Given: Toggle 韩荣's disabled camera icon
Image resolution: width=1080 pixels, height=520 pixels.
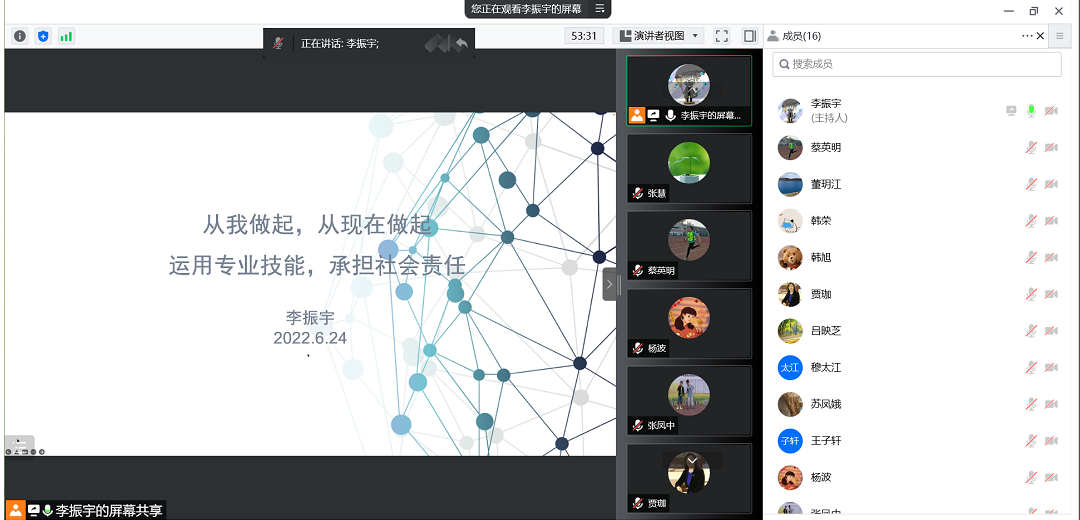Looking at the screenshot, I should pyautogui.click(x=1051, y=221).
